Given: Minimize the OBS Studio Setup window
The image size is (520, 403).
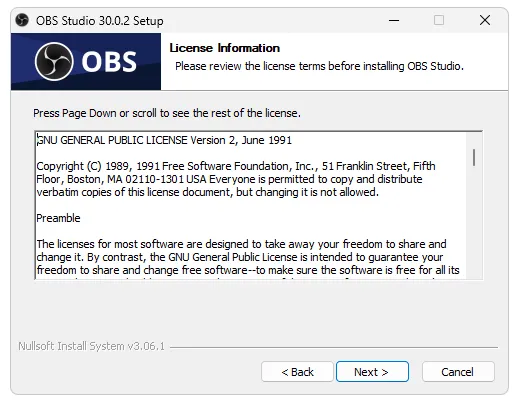Looking at the screenshot, I should (394, 20).
